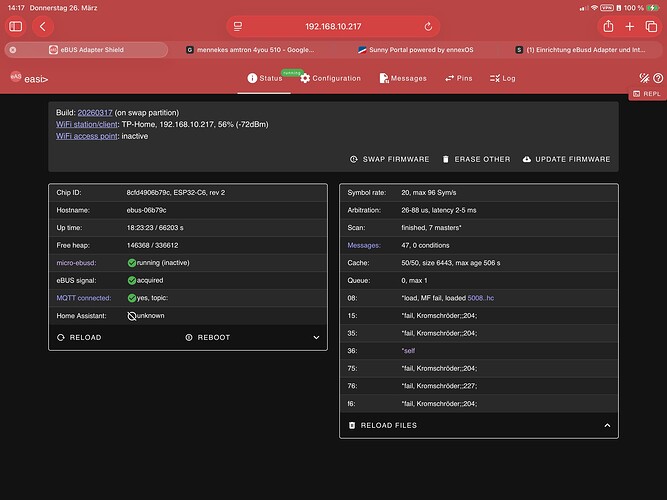This screenshot has width=667, height=500.
Task: Click the micro-ebusd link
Action: click(x=76, y=263)
